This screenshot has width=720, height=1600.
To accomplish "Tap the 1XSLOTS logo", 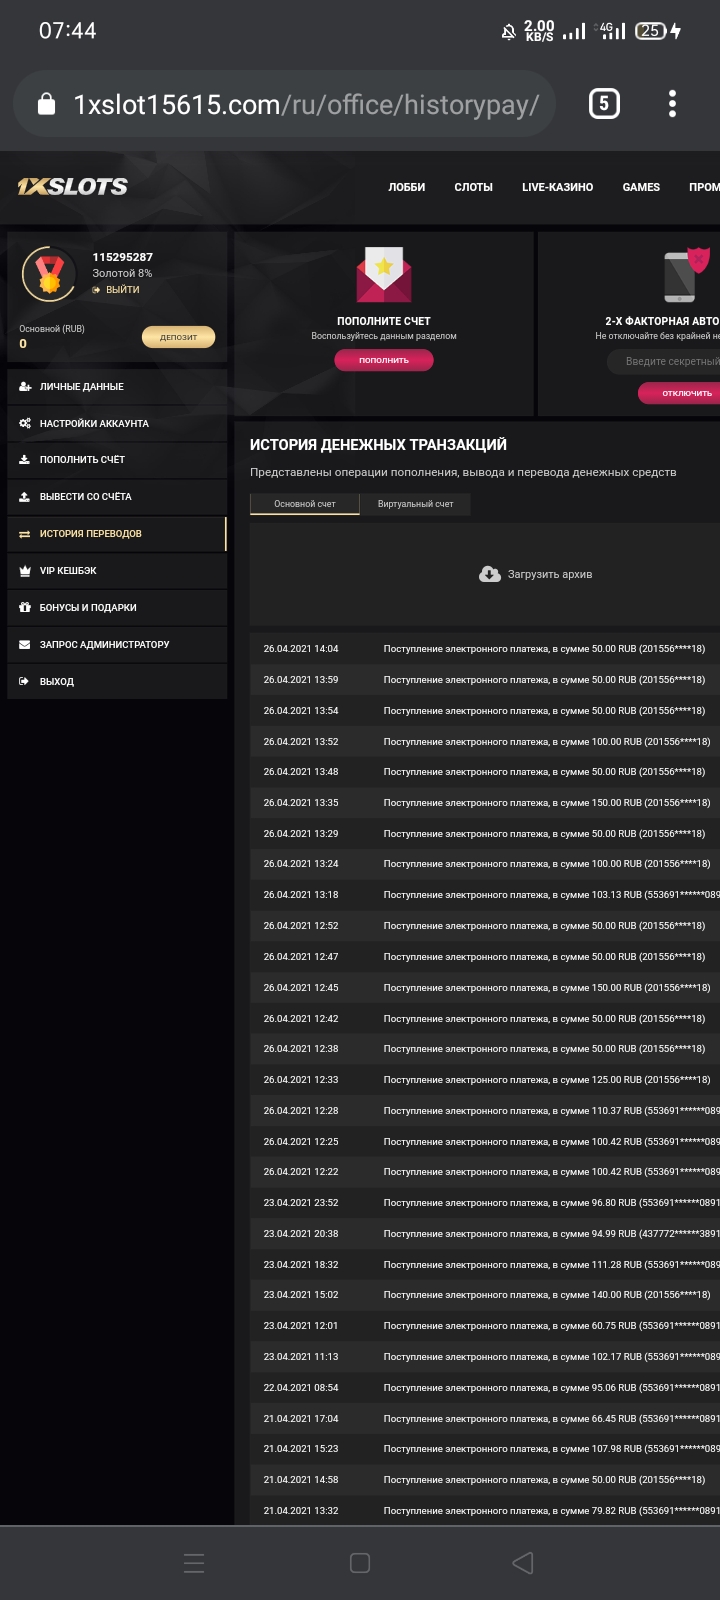I will (x=73, y=187).
